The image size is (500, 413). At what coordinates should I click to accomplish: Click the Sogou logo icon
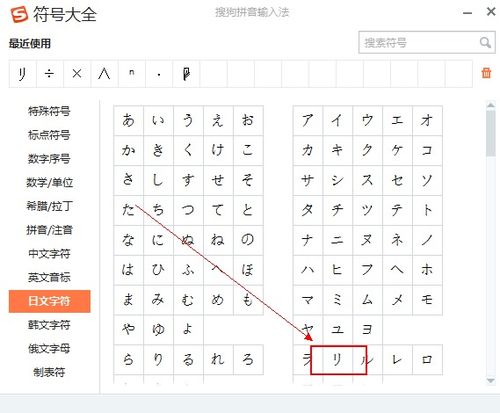19,14
